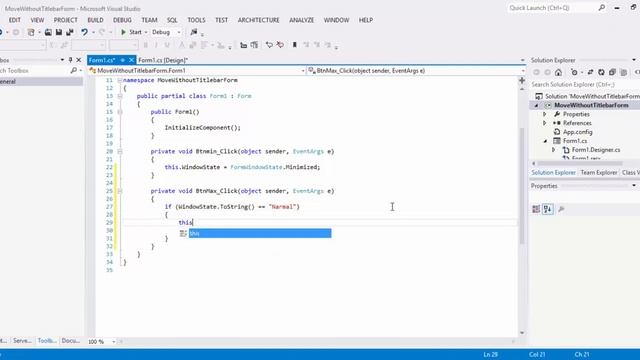The image size is (640, 360).
Task: Click the Solution Explorer horizontal scrollbar
Action: (x=580, y=163)
